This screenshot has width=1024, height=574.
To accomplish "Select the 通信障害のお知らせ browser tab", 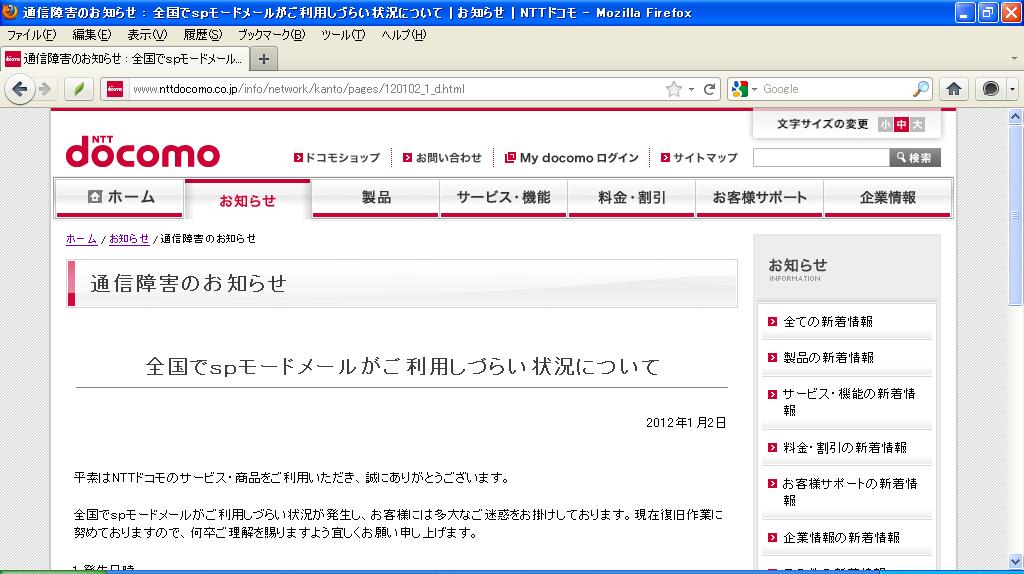I will coord(125,59).
